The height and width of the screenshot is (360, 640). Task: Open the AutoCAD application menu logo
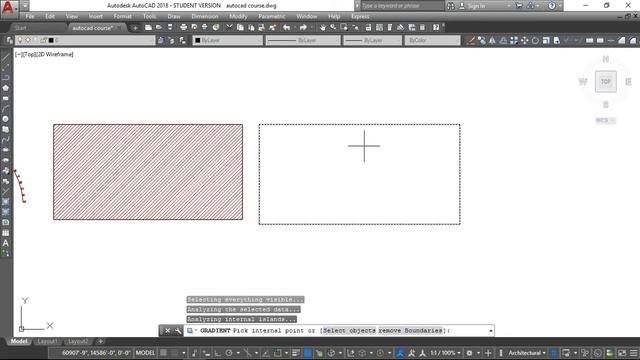coord(8,7)
